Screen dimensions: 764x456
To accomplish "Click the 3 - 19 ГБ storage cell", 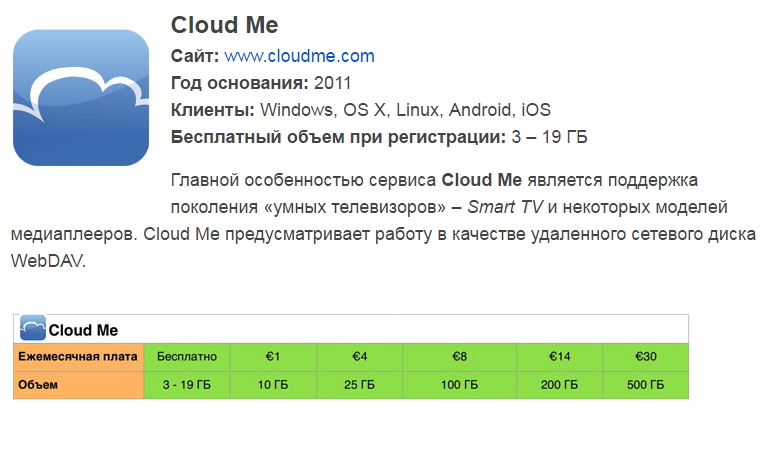I will tap(187, 385).
